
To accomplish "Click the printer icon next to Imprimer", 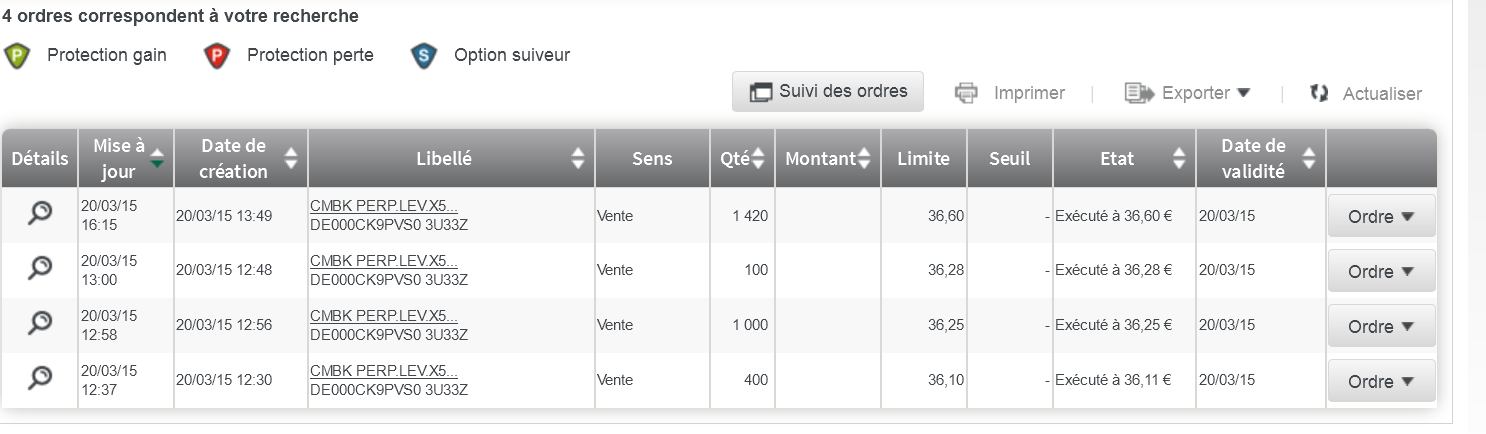I will tap(966, 93).
